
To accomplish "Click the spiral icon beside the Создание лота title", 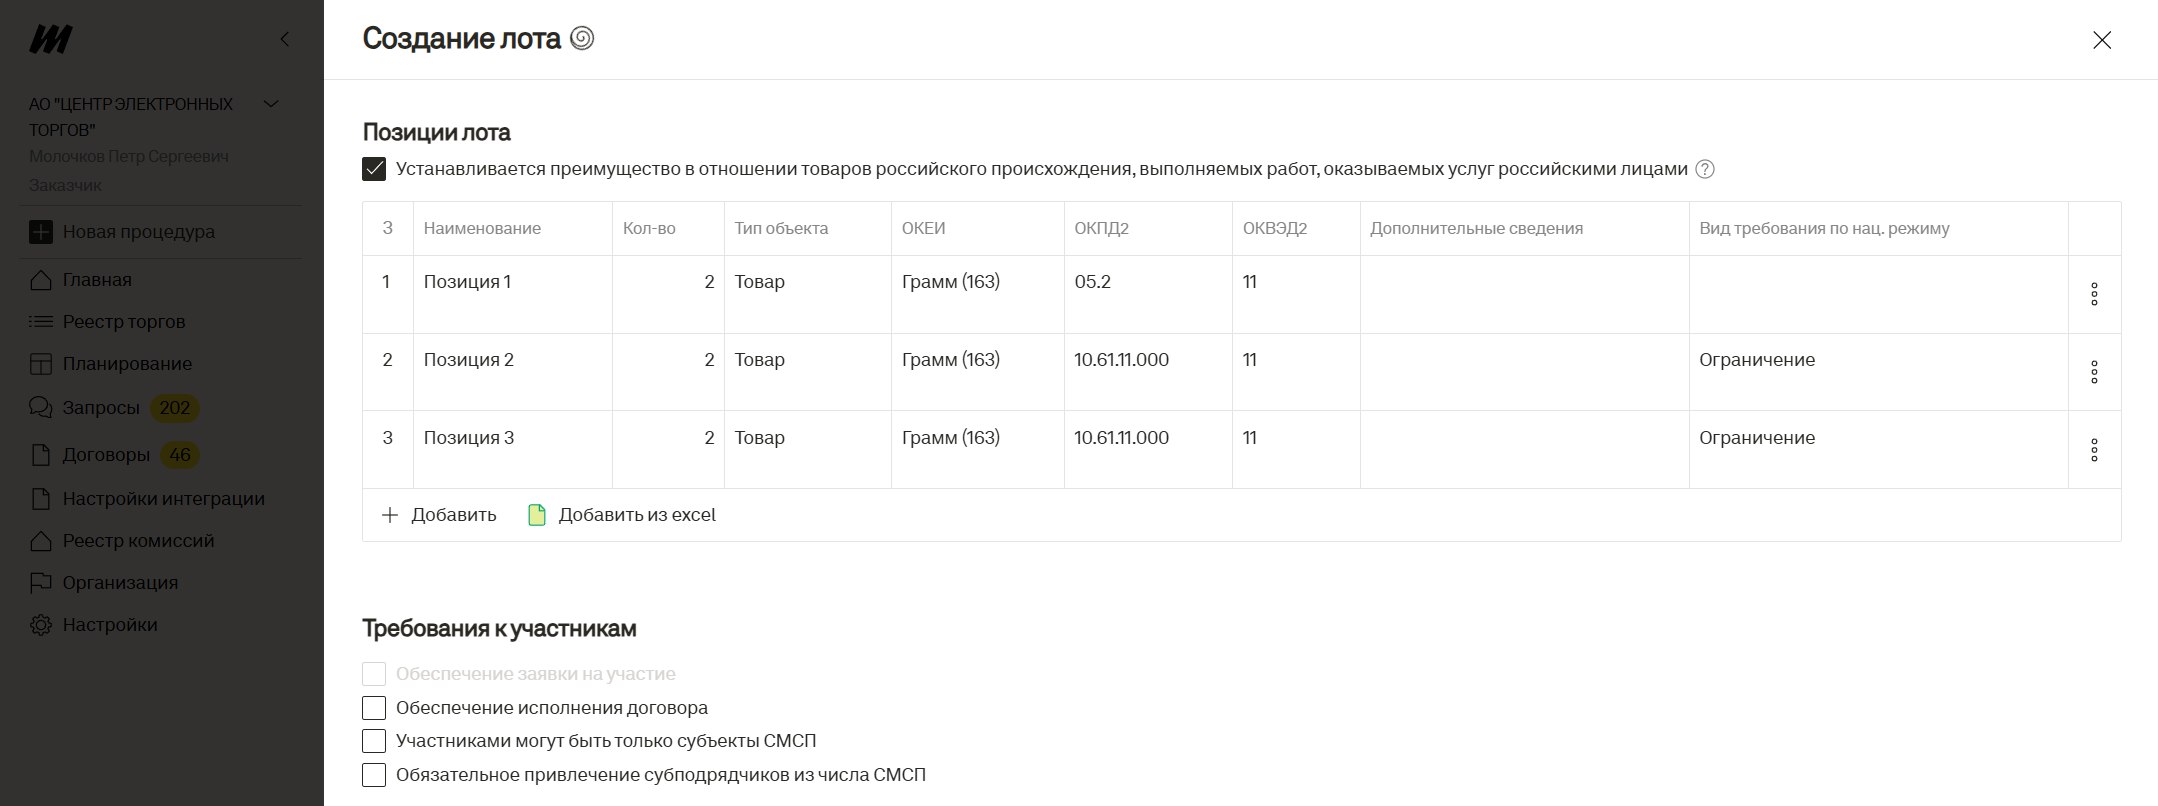I will pyautogui.click(x=582, y=39).
